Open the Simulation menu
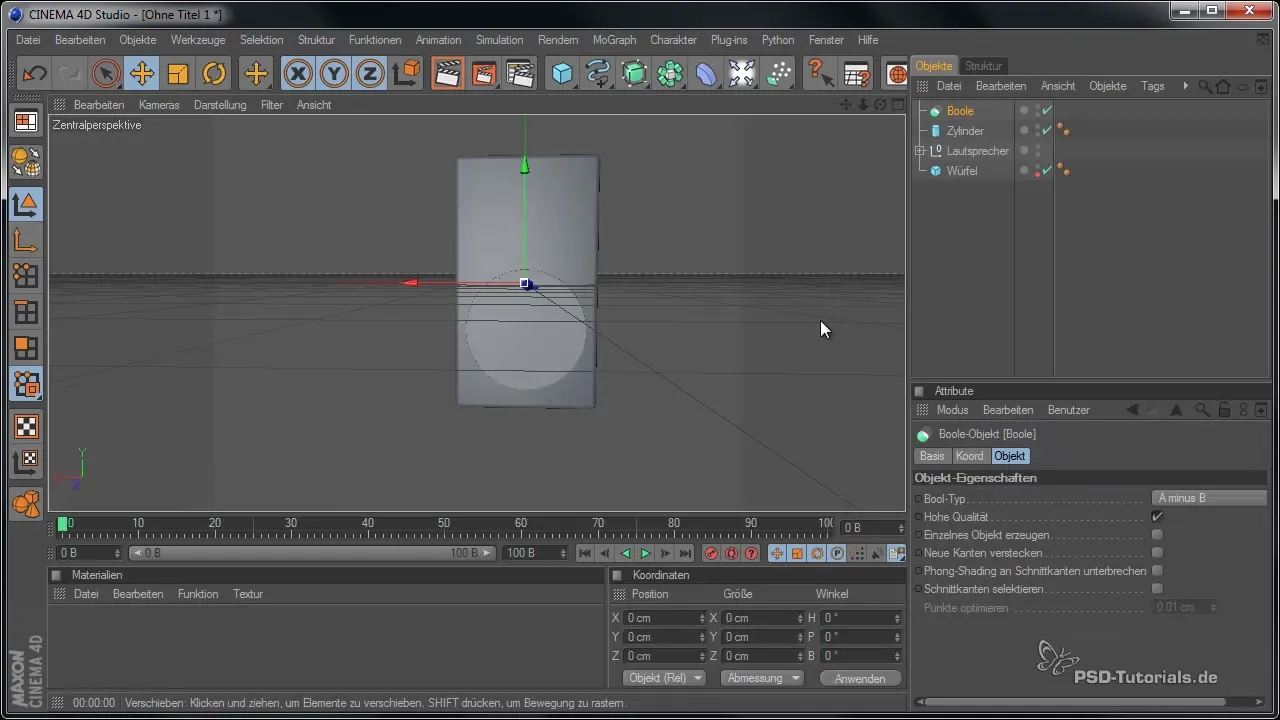 point(499,40)
